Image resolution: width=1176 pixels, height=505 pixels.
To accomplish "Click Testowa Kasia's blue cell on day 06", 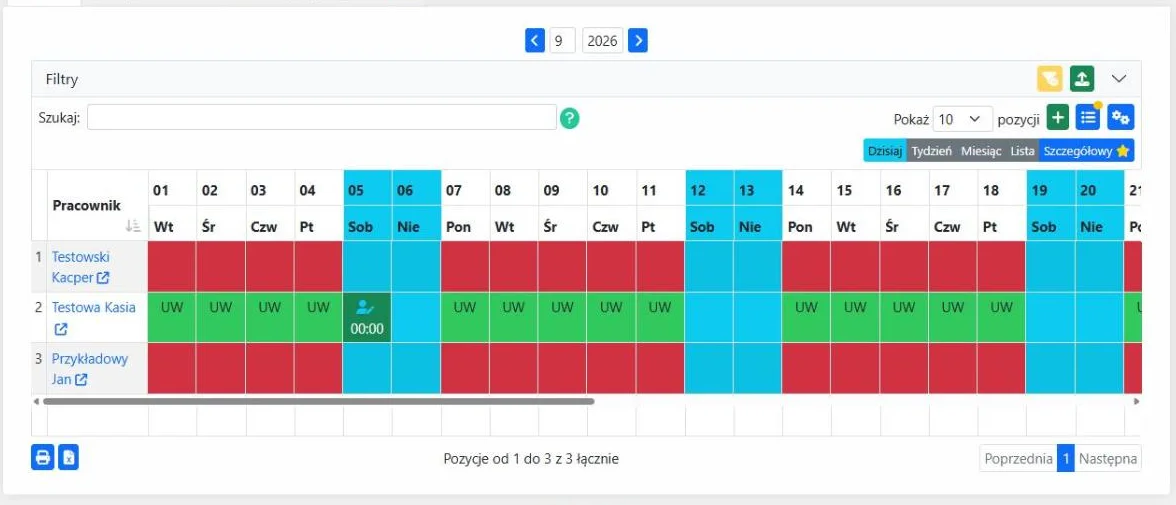I will 416,317.
